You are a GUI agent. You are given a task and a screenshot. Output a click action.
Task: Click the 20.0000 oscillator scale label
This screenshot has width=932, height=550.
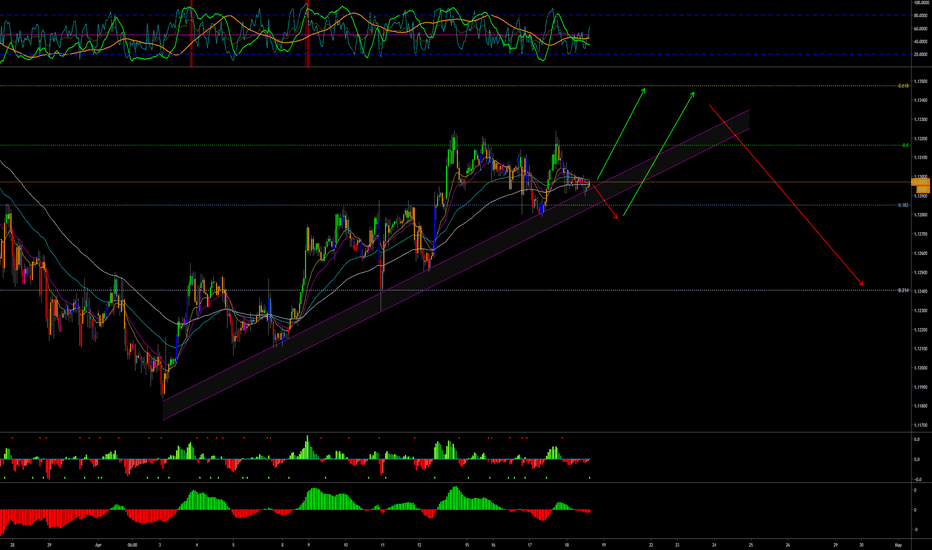click(x=921, y=54)
